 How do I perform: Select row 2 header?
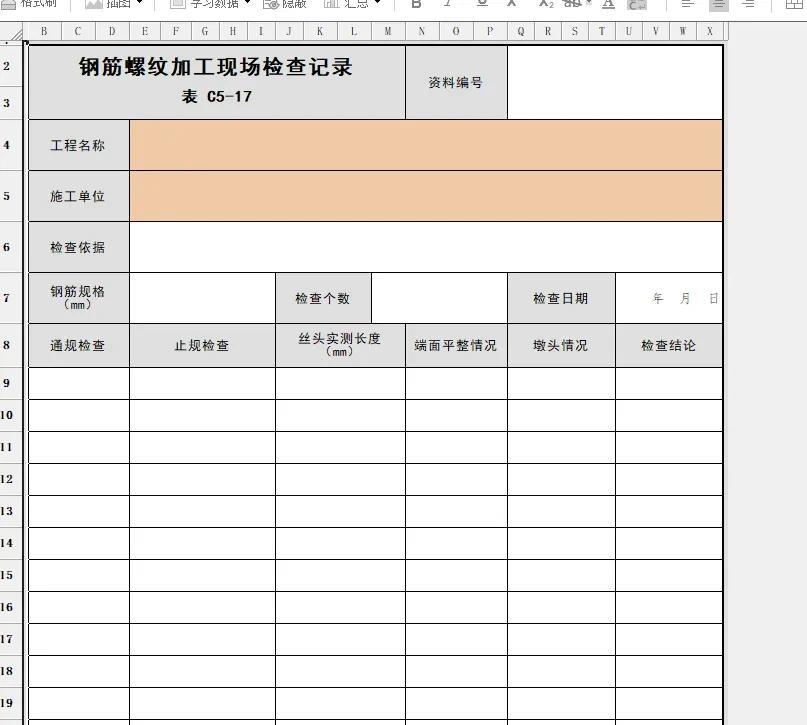(x=11, y=66)
